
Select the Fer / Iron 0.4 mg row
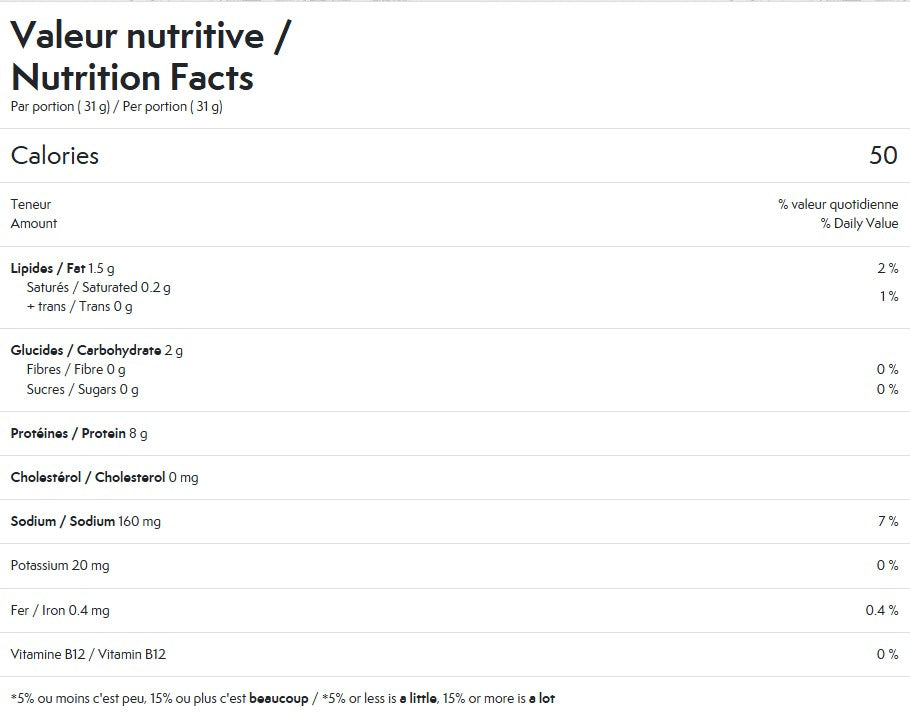tap(60, 610)
